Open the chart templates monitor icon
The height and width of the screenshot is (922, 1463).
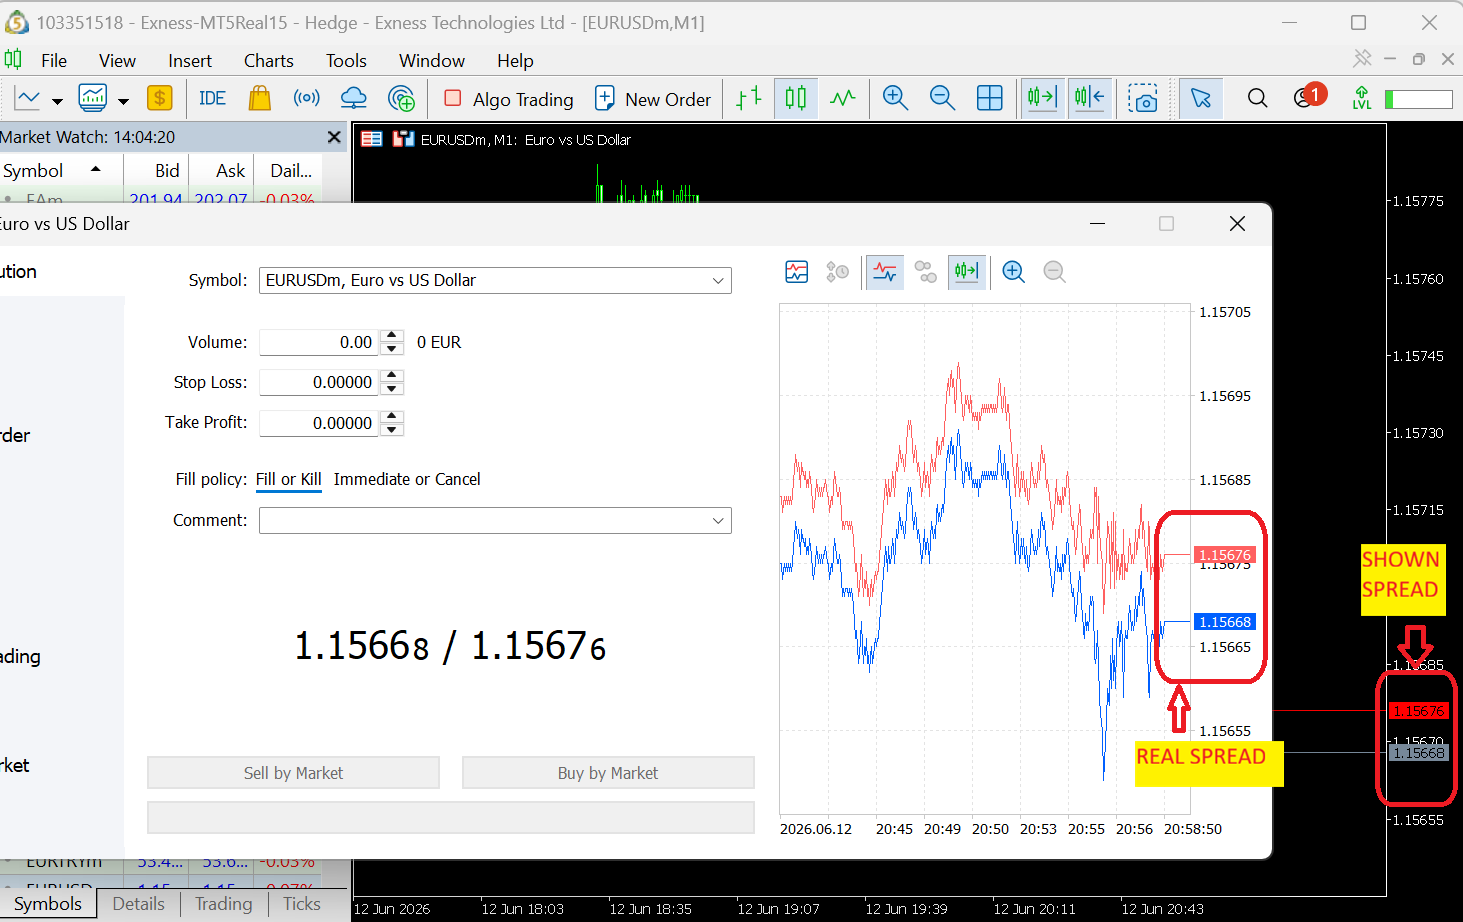(93, 98)
